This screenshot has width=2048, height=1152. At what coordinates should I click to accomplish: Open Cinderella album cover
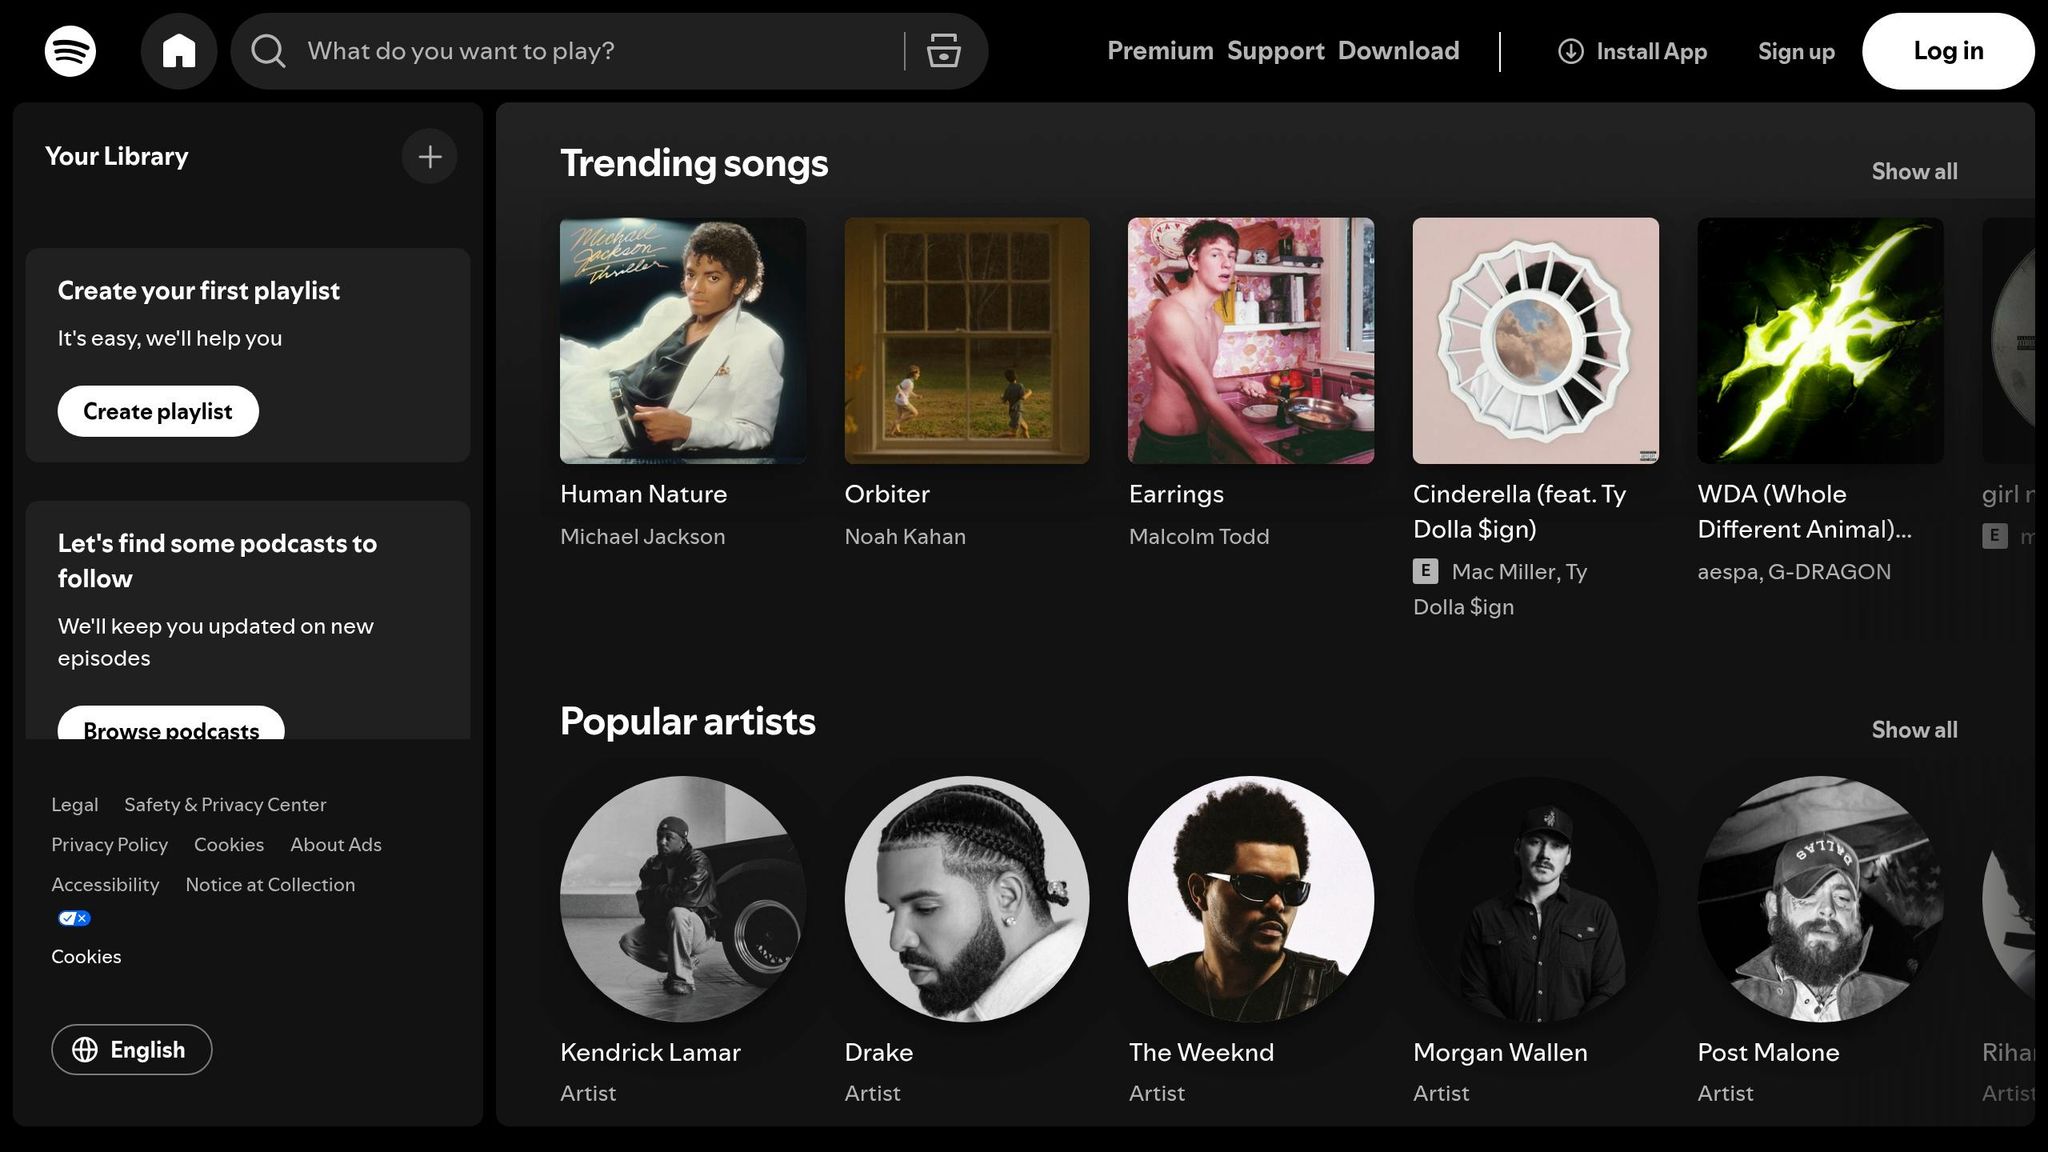point(1536,341)
